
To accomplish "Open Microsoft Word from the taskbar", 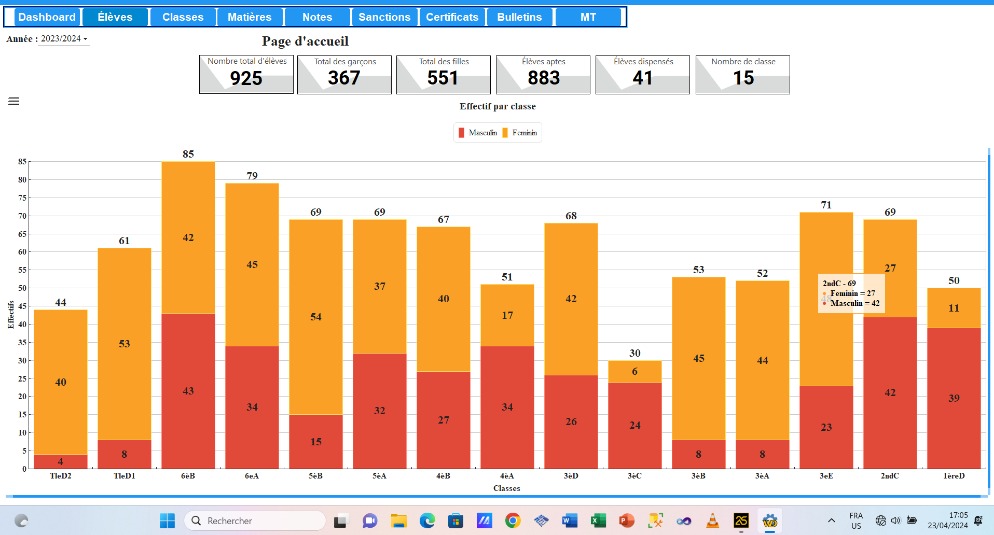I will (x=570, y=520).
